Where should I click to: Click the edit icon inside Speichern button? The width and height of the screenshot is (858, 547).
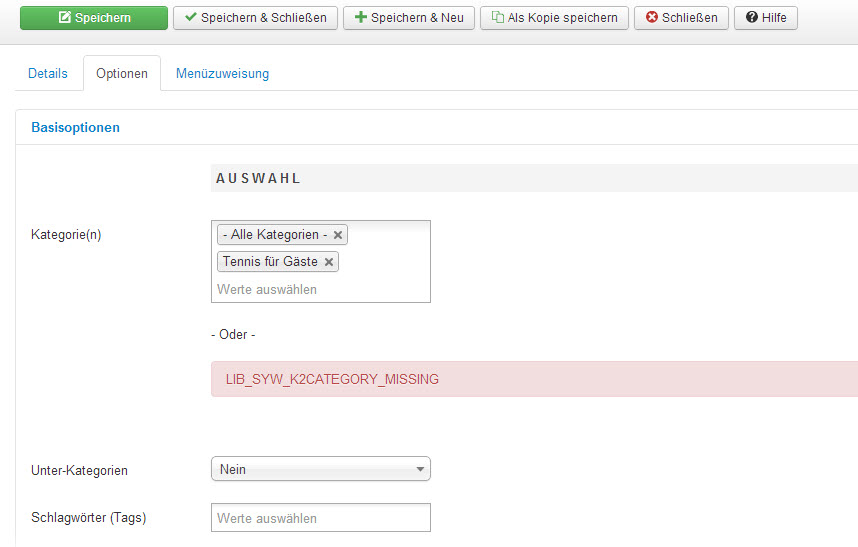click(x=65, y=18)
